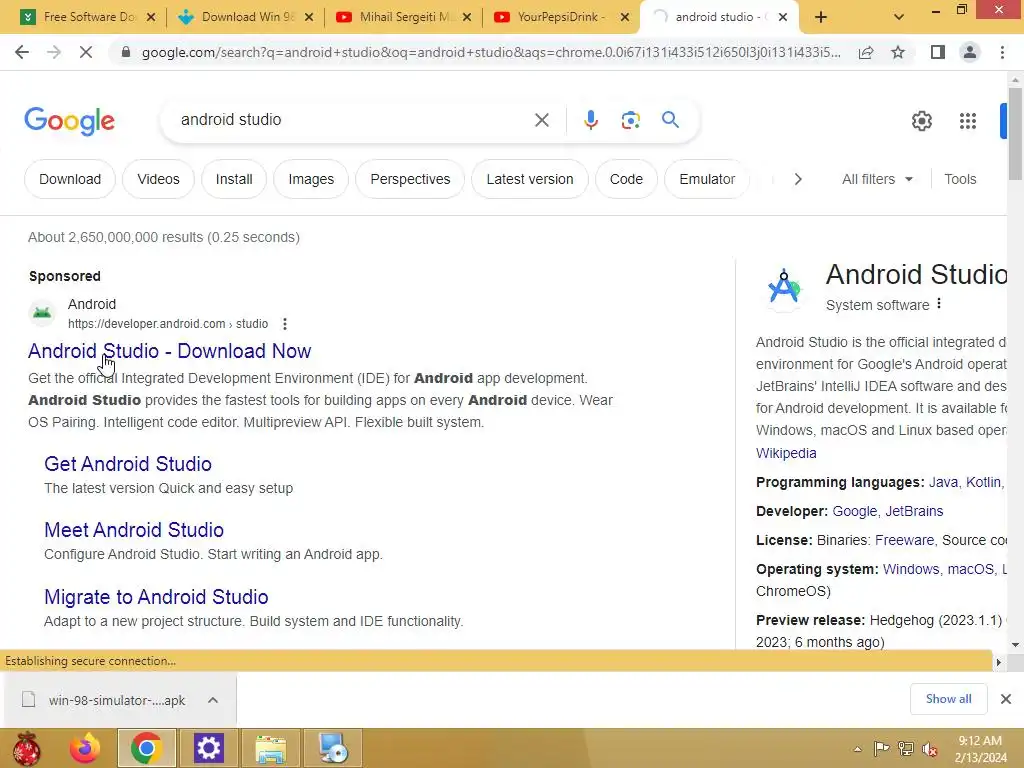Select the Install filter chip
The width and height of the screenshot is (1024, 768).
tap(234, 179)
